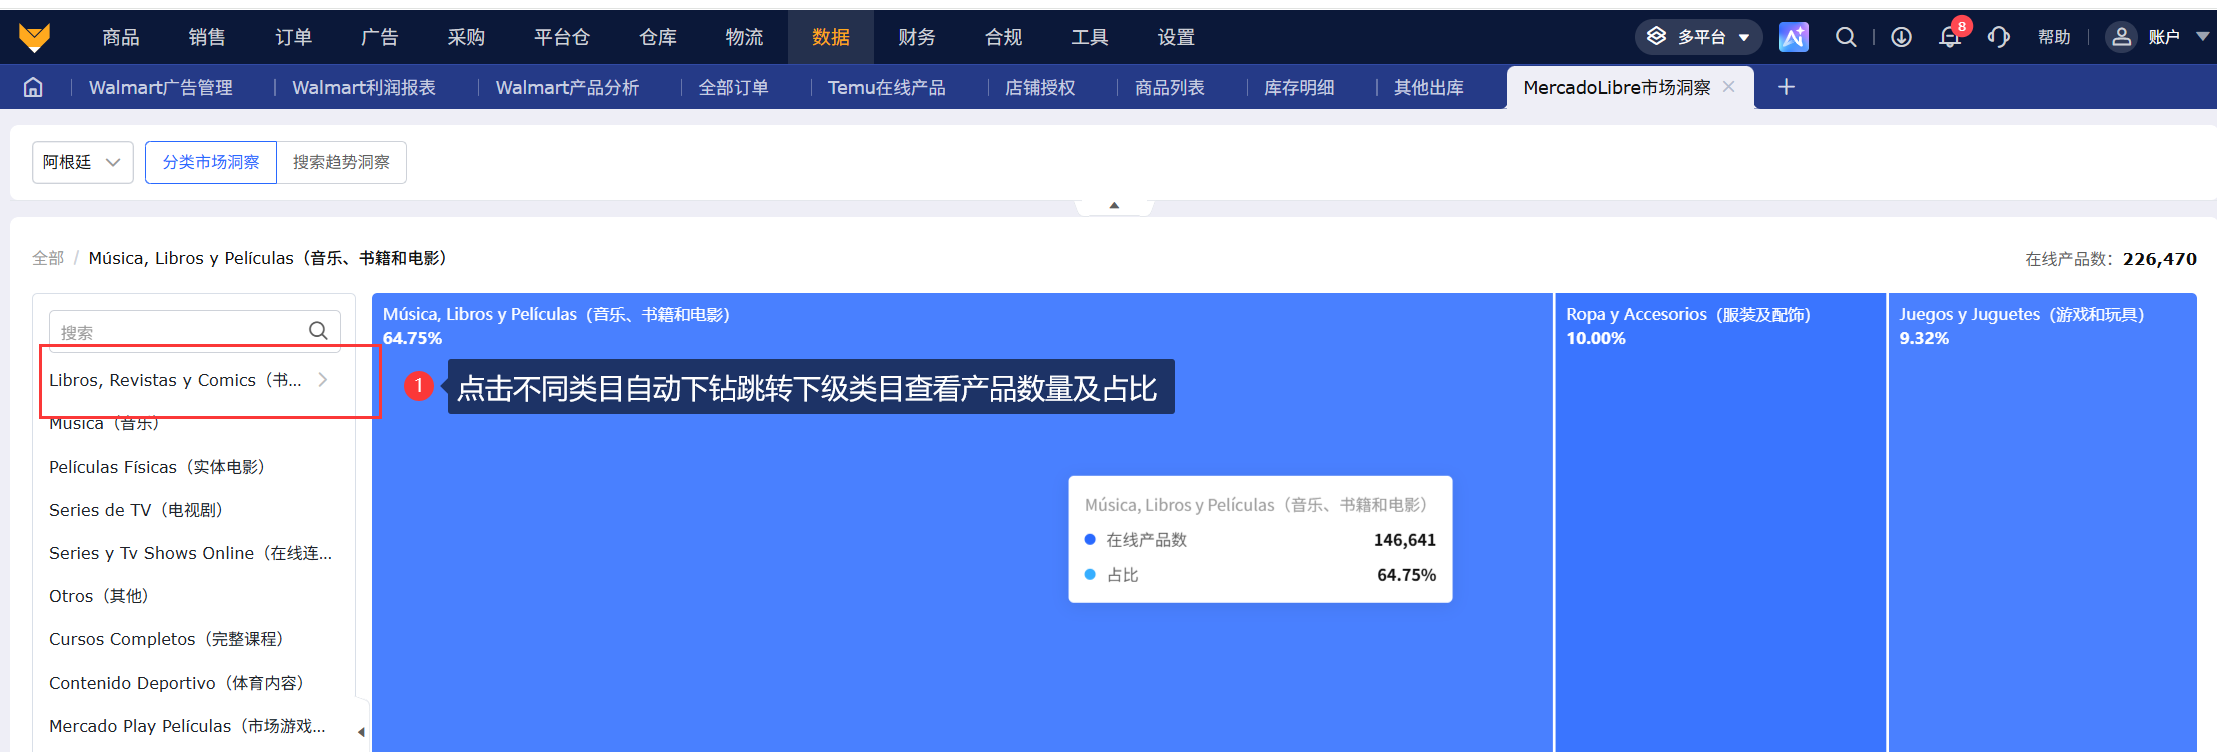Open the 订单 menu

point(293,37)
